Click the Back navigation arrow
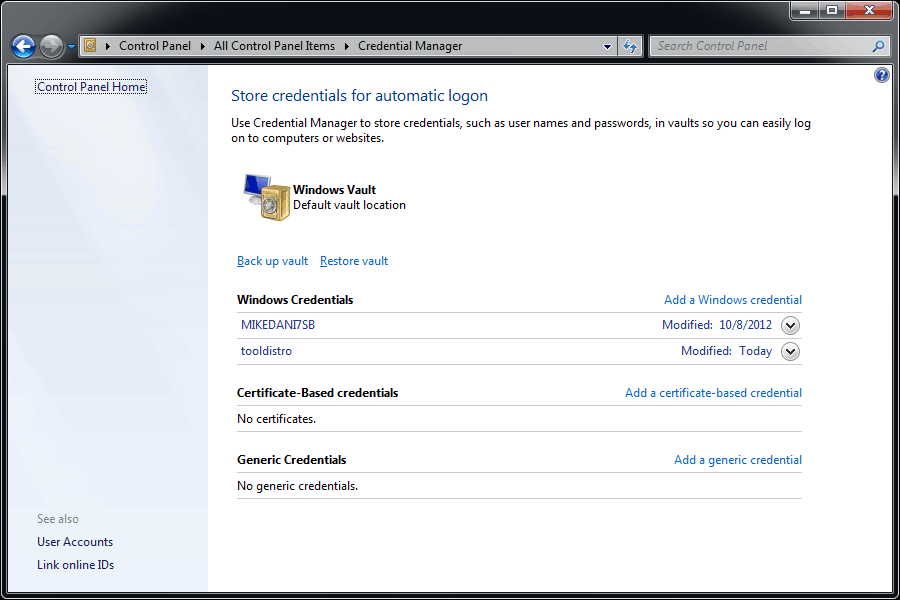This screenshot has height=600, width=900. 24,47
